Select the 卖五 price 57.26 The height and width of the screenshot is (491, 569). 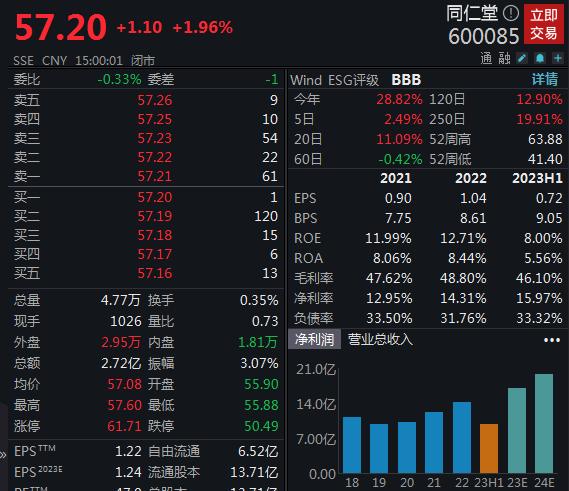(x=155, y=100)
